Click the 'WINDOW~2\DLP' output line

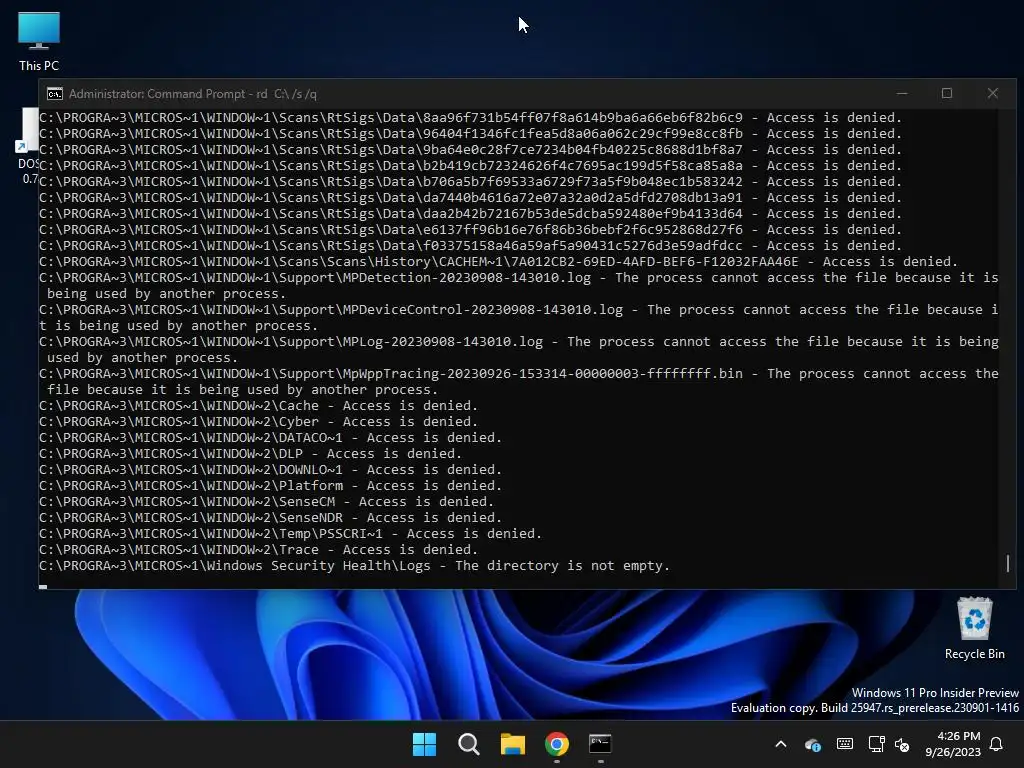pyautogui.click(x=251, y=454)
